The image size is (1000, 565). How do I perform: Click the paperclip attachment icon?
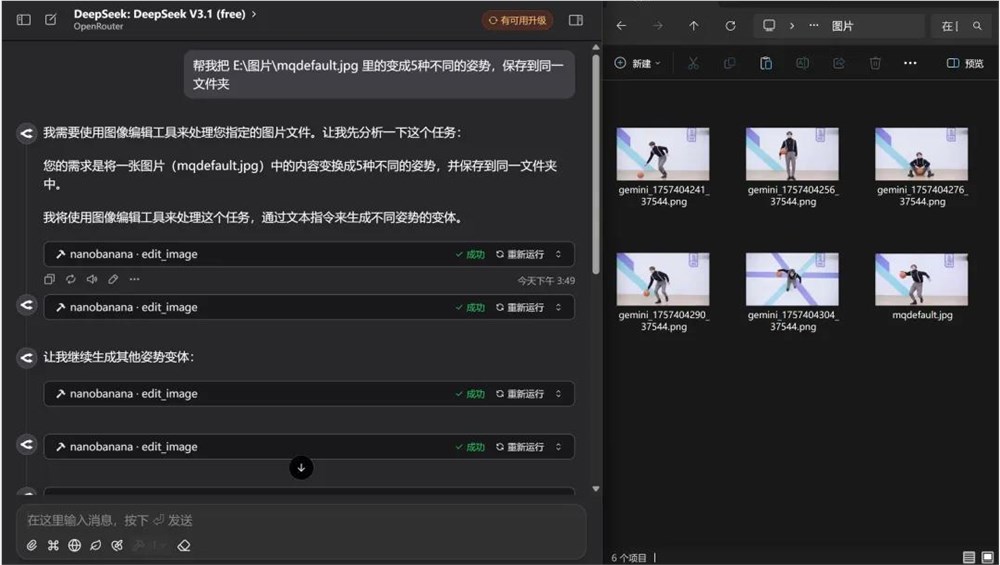pos(31,545)
